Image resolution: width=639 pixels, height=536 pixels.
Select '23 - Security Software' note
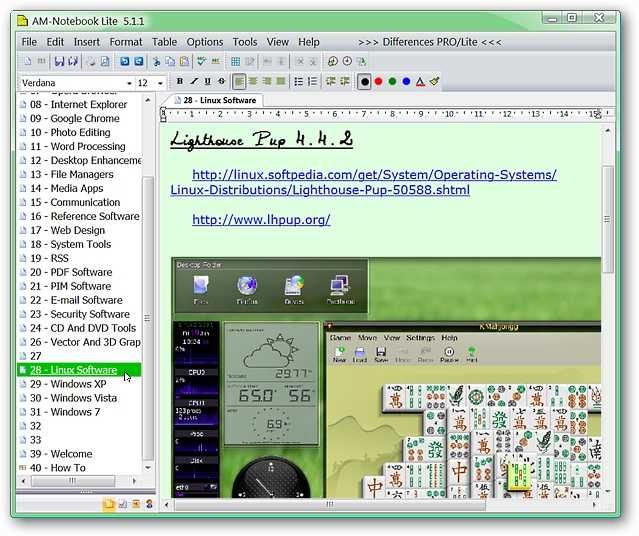point(80,314)
